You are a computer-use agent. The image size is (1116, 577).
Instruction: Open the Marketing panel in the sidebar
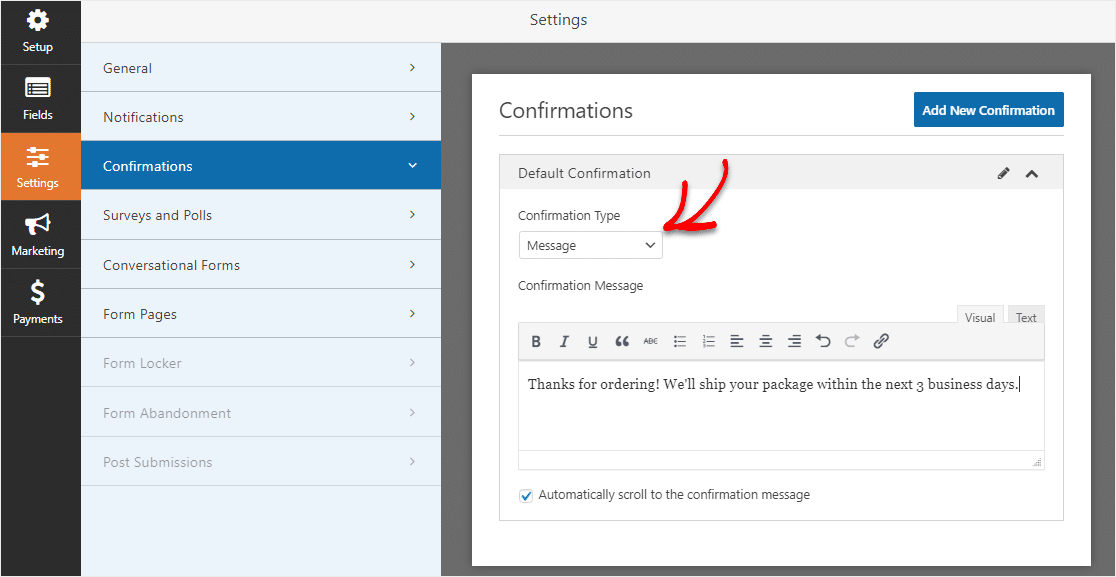tap(38, 235)
